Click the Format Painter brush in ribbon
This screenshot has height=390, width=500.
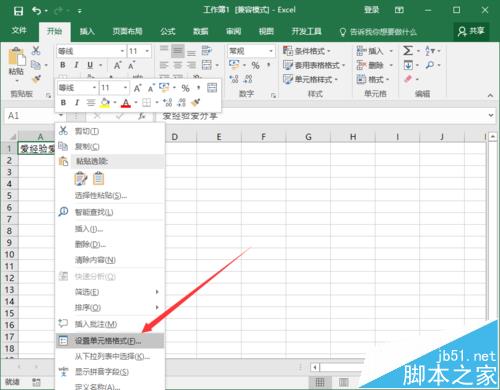36,79
